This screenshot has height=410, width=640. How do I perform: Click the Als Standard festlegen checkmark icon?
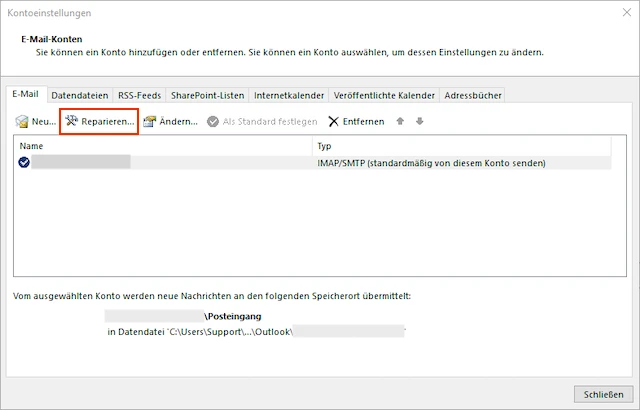pyautogui.click(x=213, y=121)
